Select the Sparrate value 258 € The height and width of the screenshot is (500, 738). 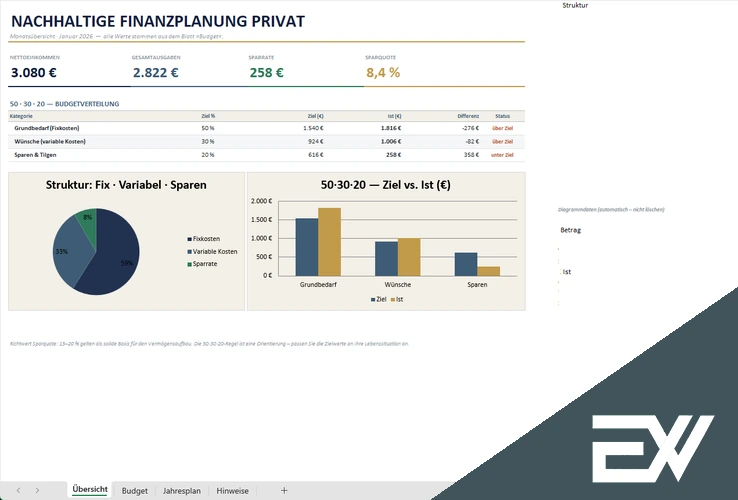266,73
